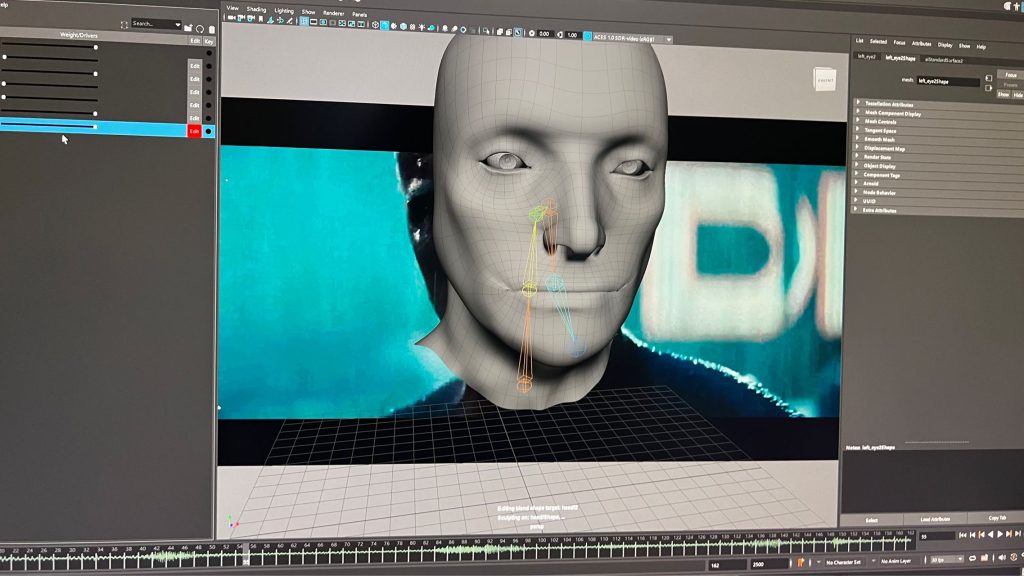
Task: Click the Lock Camera icon
Action: [241, 18]
